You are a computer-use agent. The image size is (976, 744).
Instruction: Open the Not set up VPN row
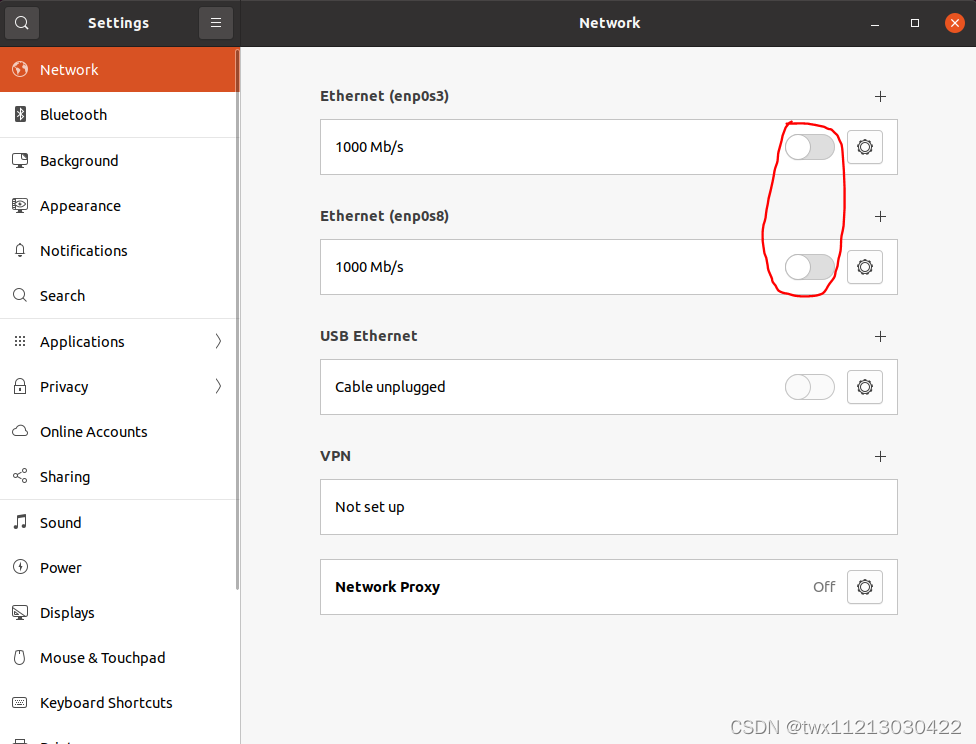[x=608, y=507]
